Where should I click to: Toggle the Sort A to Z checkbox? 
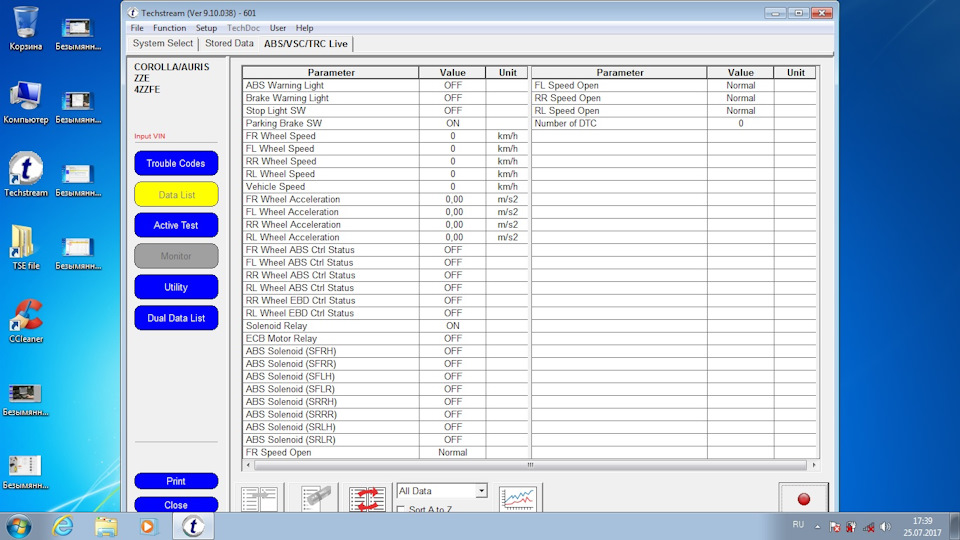[401, 509]
